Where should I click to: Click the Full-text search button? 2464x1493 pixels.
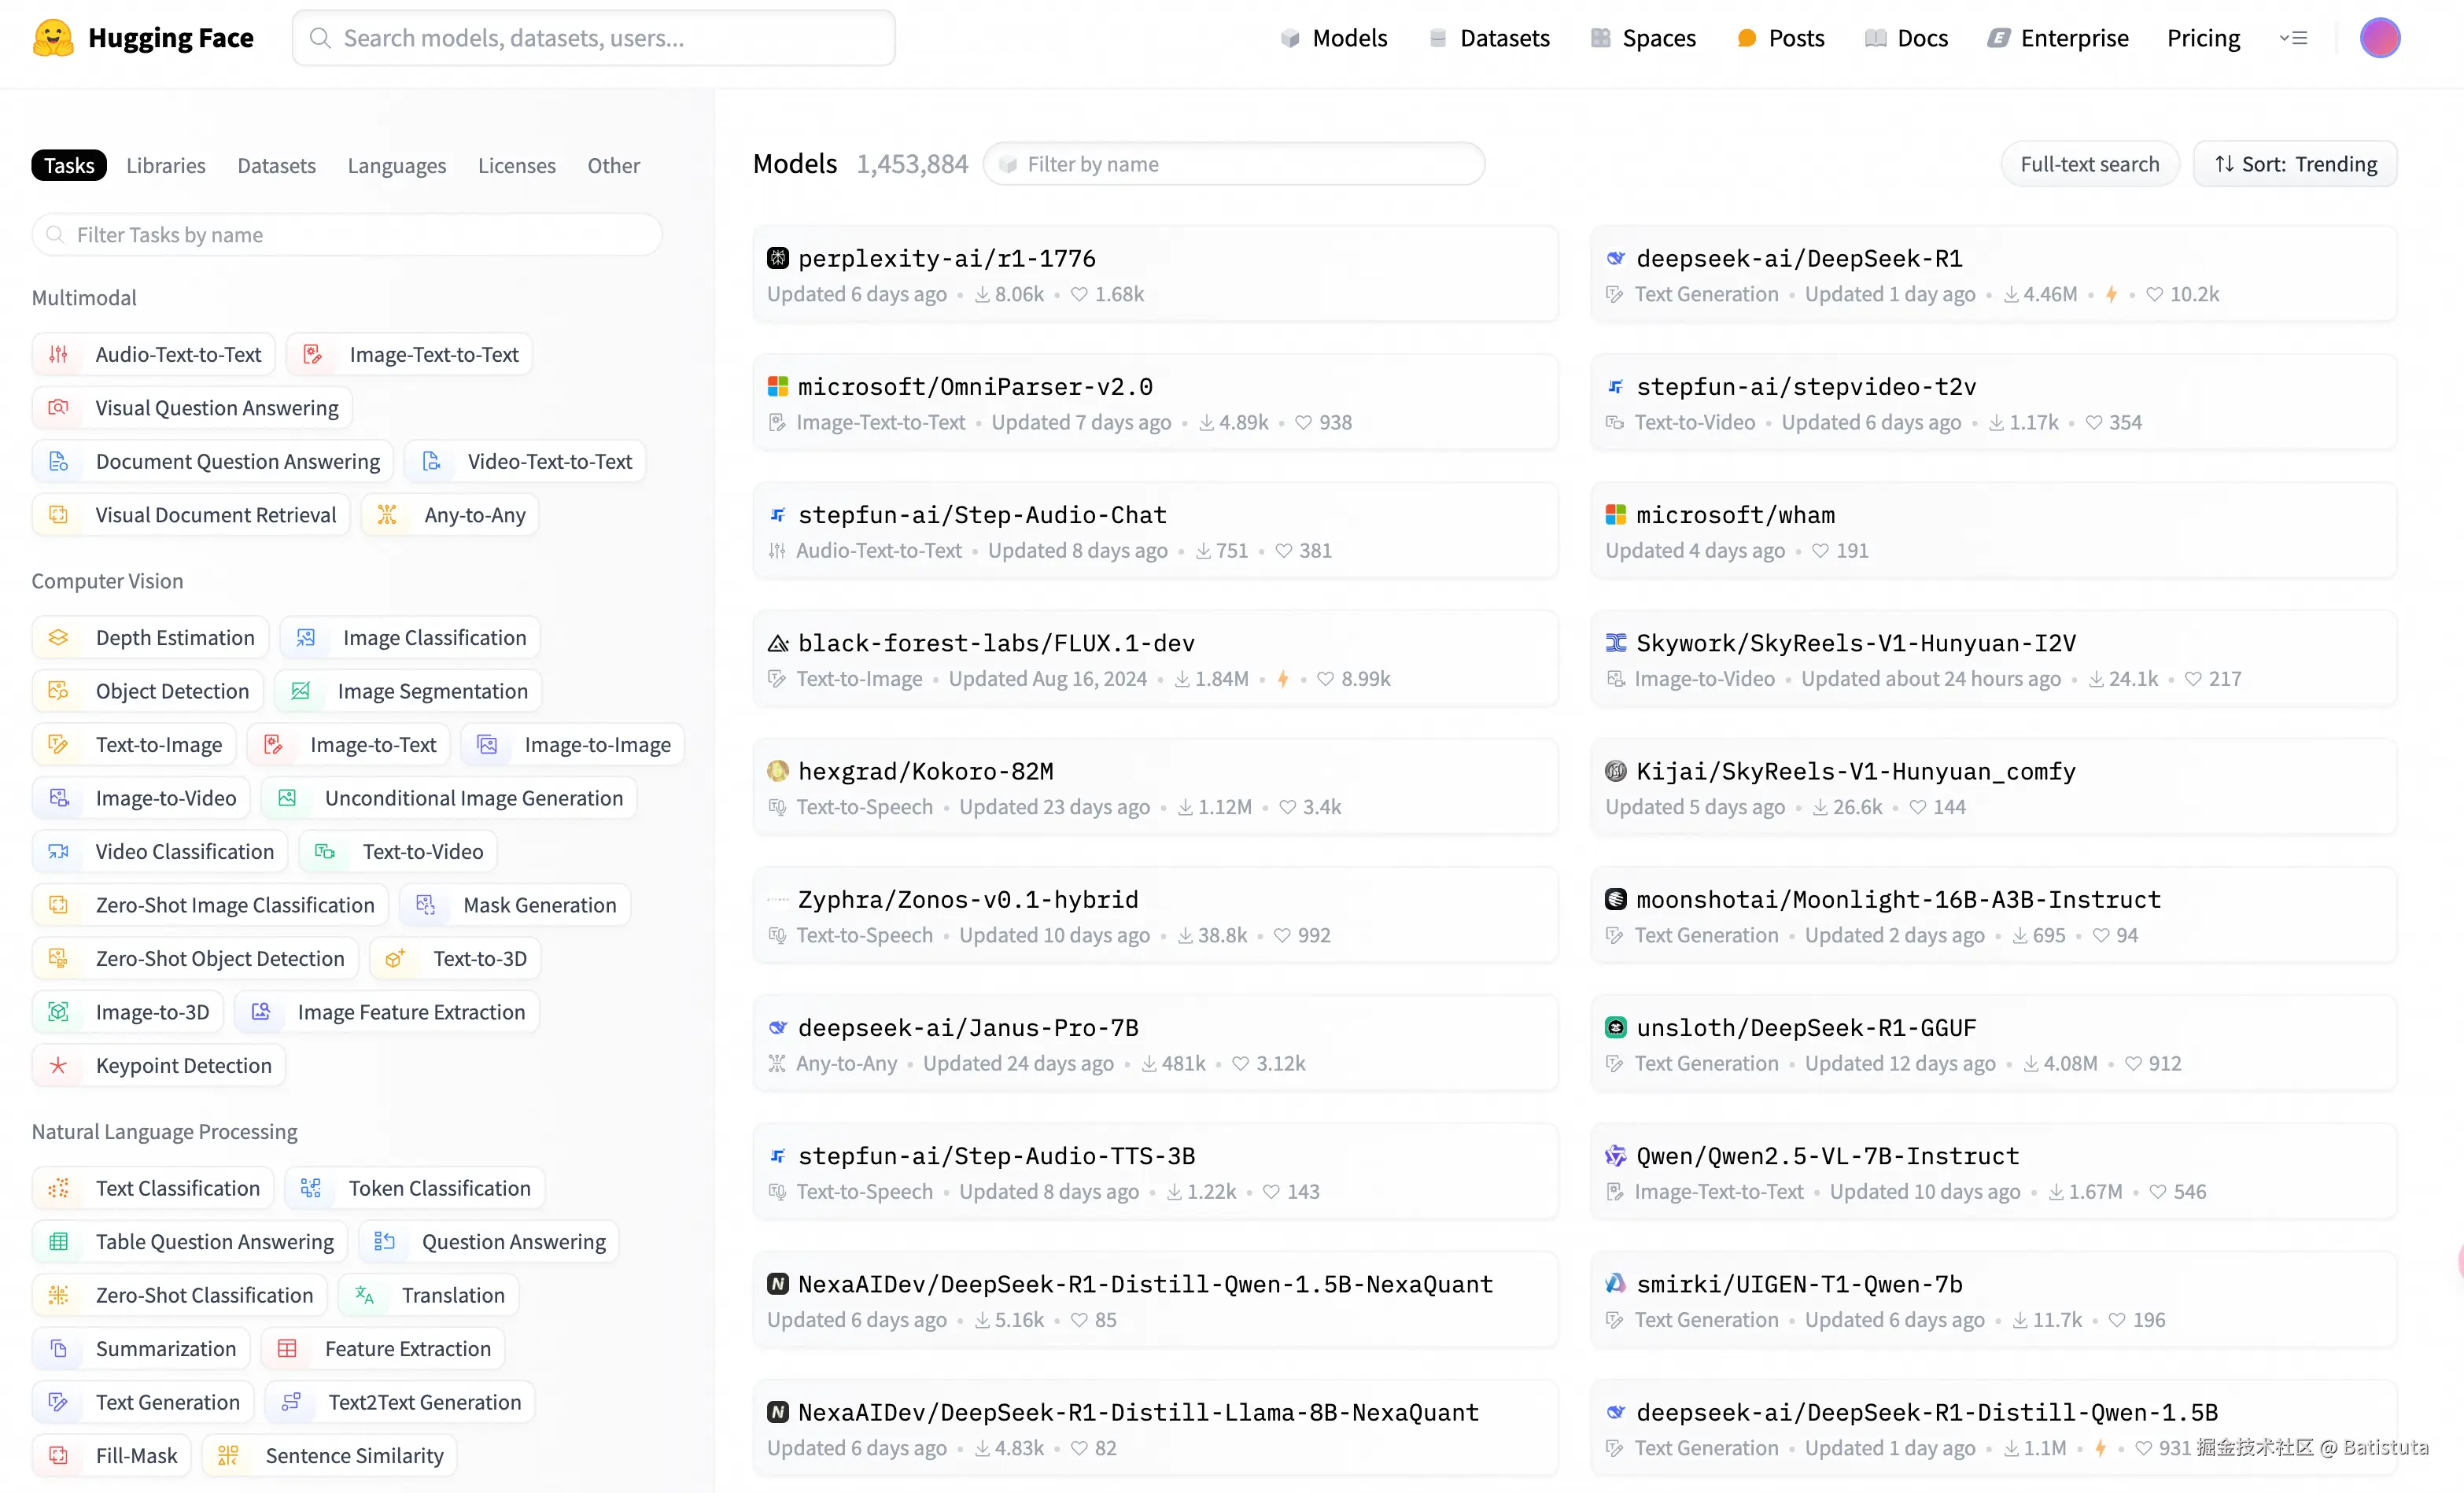pos(2089,164)
